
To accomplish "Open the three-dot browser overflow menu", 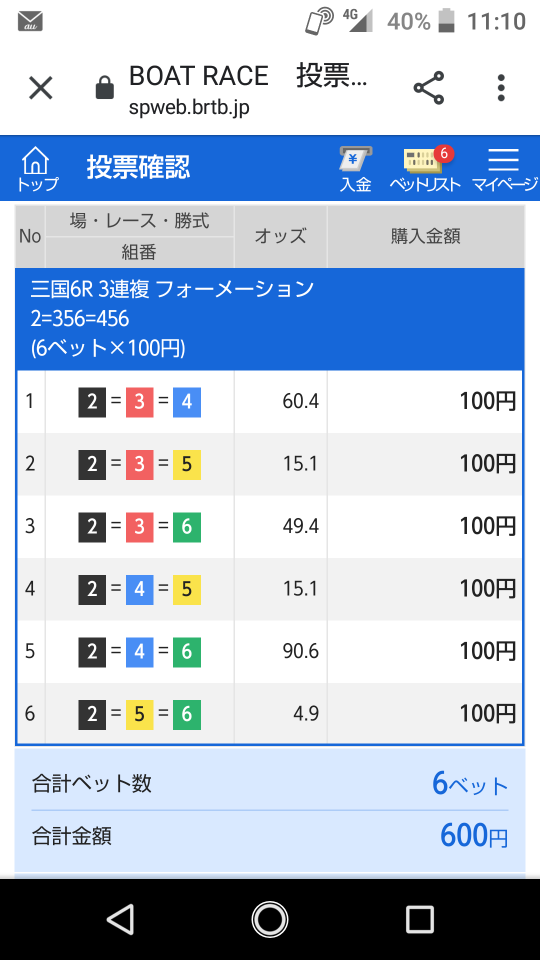I will click(501, 88).
